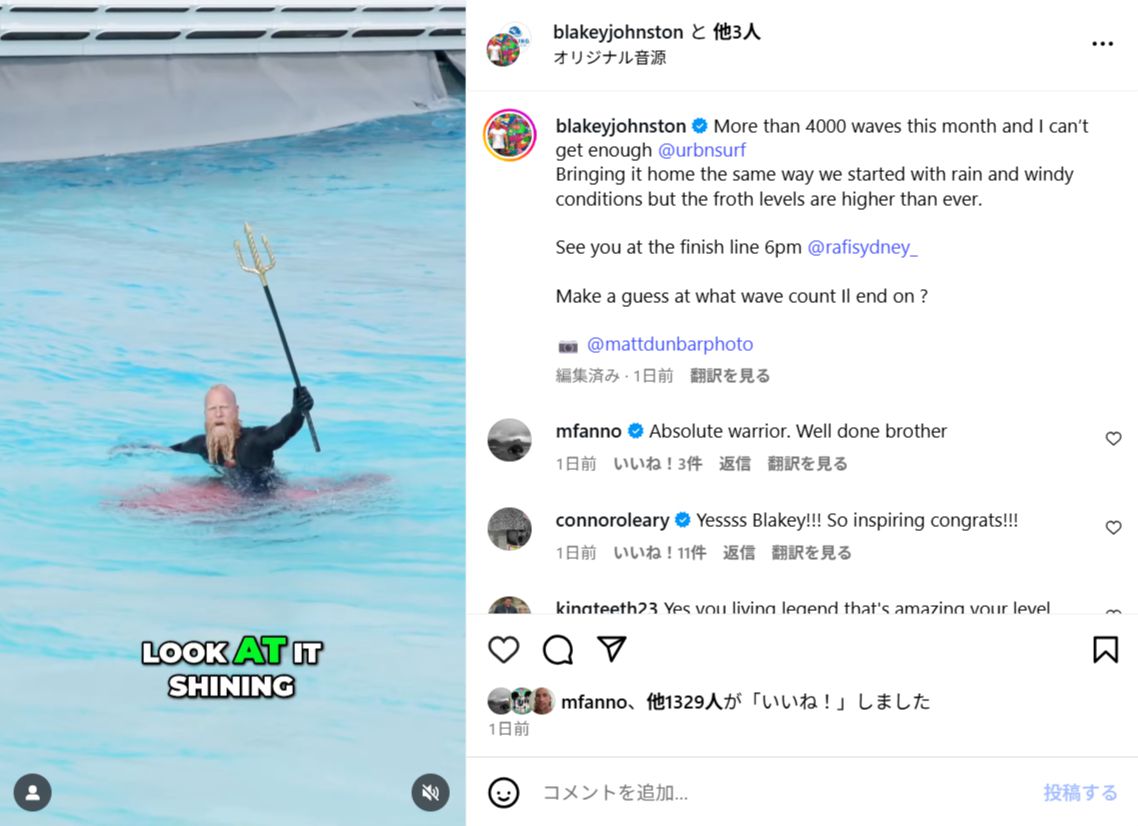
Task: Like the post with the heart icon
Action: [504, 650]
